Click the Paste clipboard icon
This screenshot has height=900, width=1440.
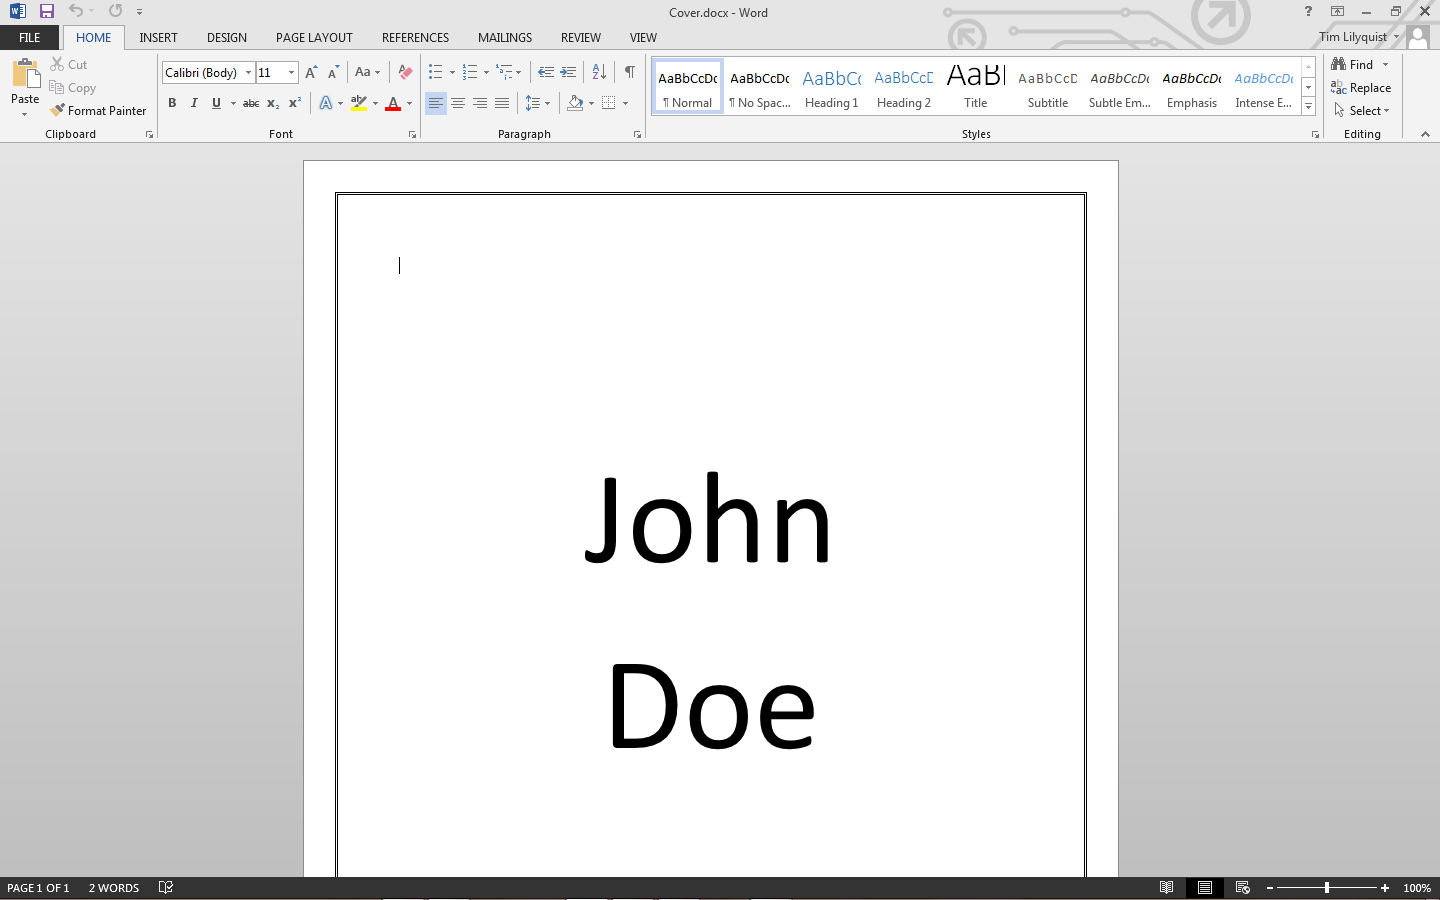pos(25,73)
